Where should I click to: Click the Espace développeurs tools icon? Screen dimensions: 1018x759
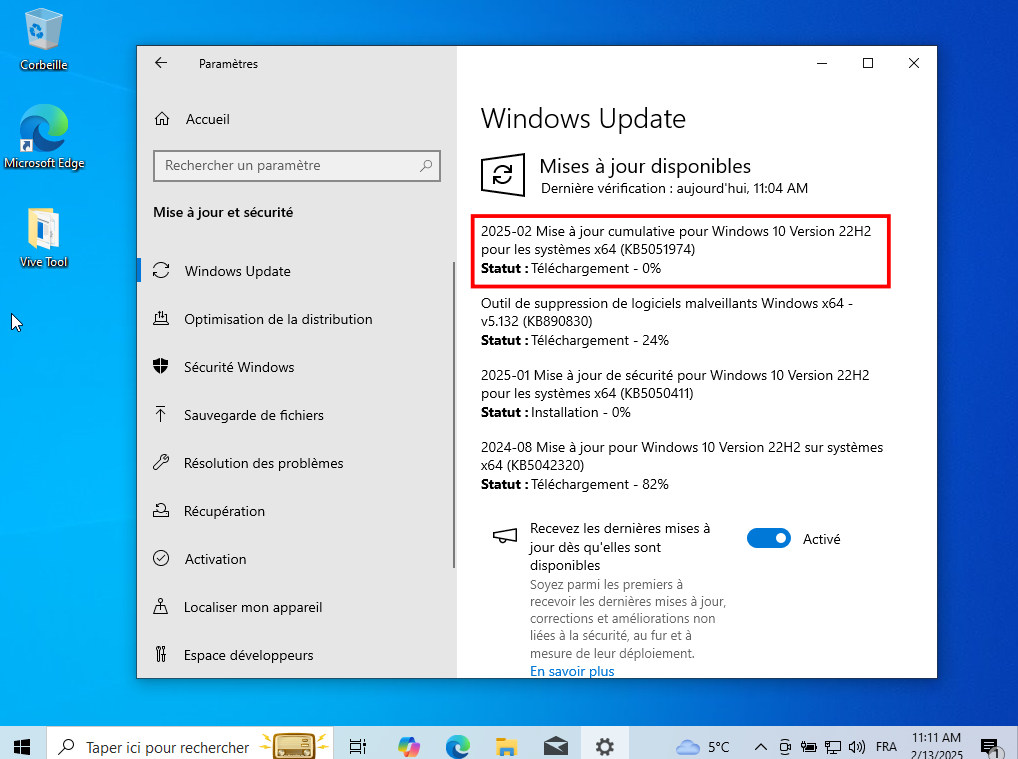[161, 654]
